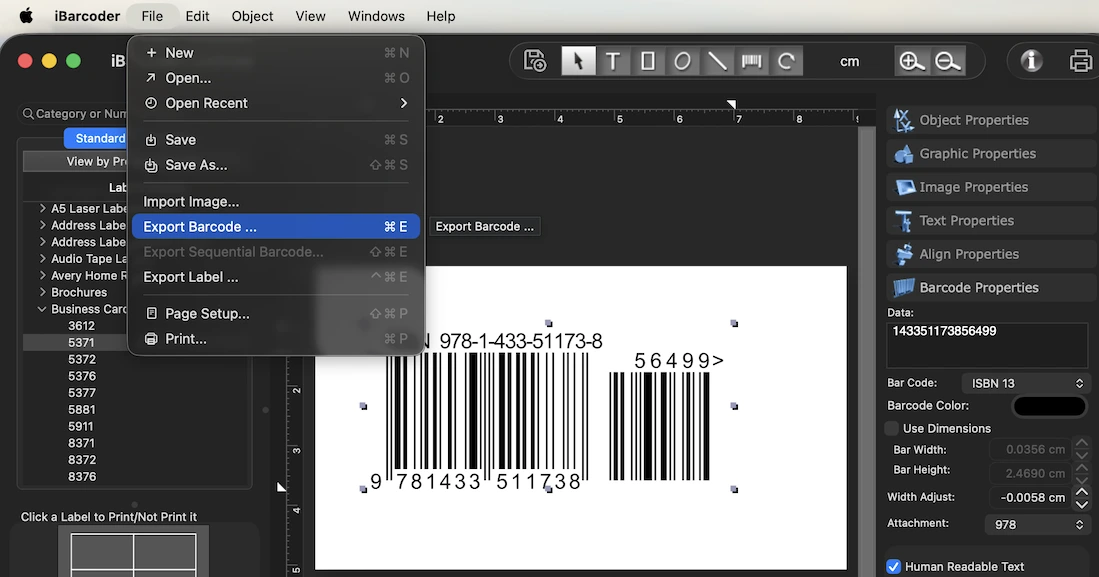Image resolution: width=1099 pixels, height=577 pixels.
Task: Select the Oval shape tool
Action: (682, 61)
